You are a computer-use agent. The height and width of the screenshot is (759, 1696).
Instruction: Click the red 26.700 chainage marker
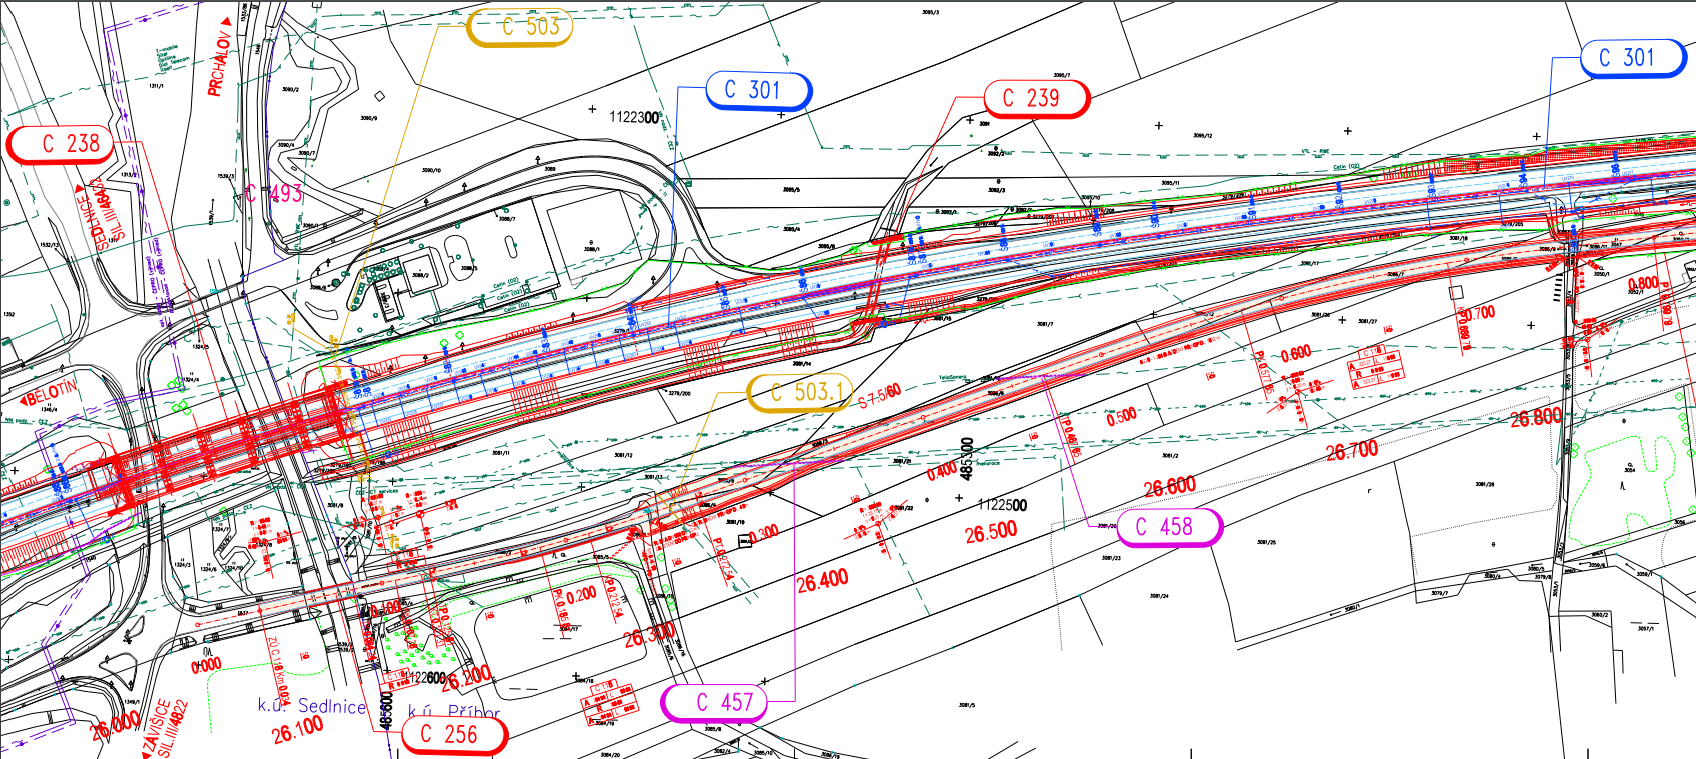(x=1351, y=451)
